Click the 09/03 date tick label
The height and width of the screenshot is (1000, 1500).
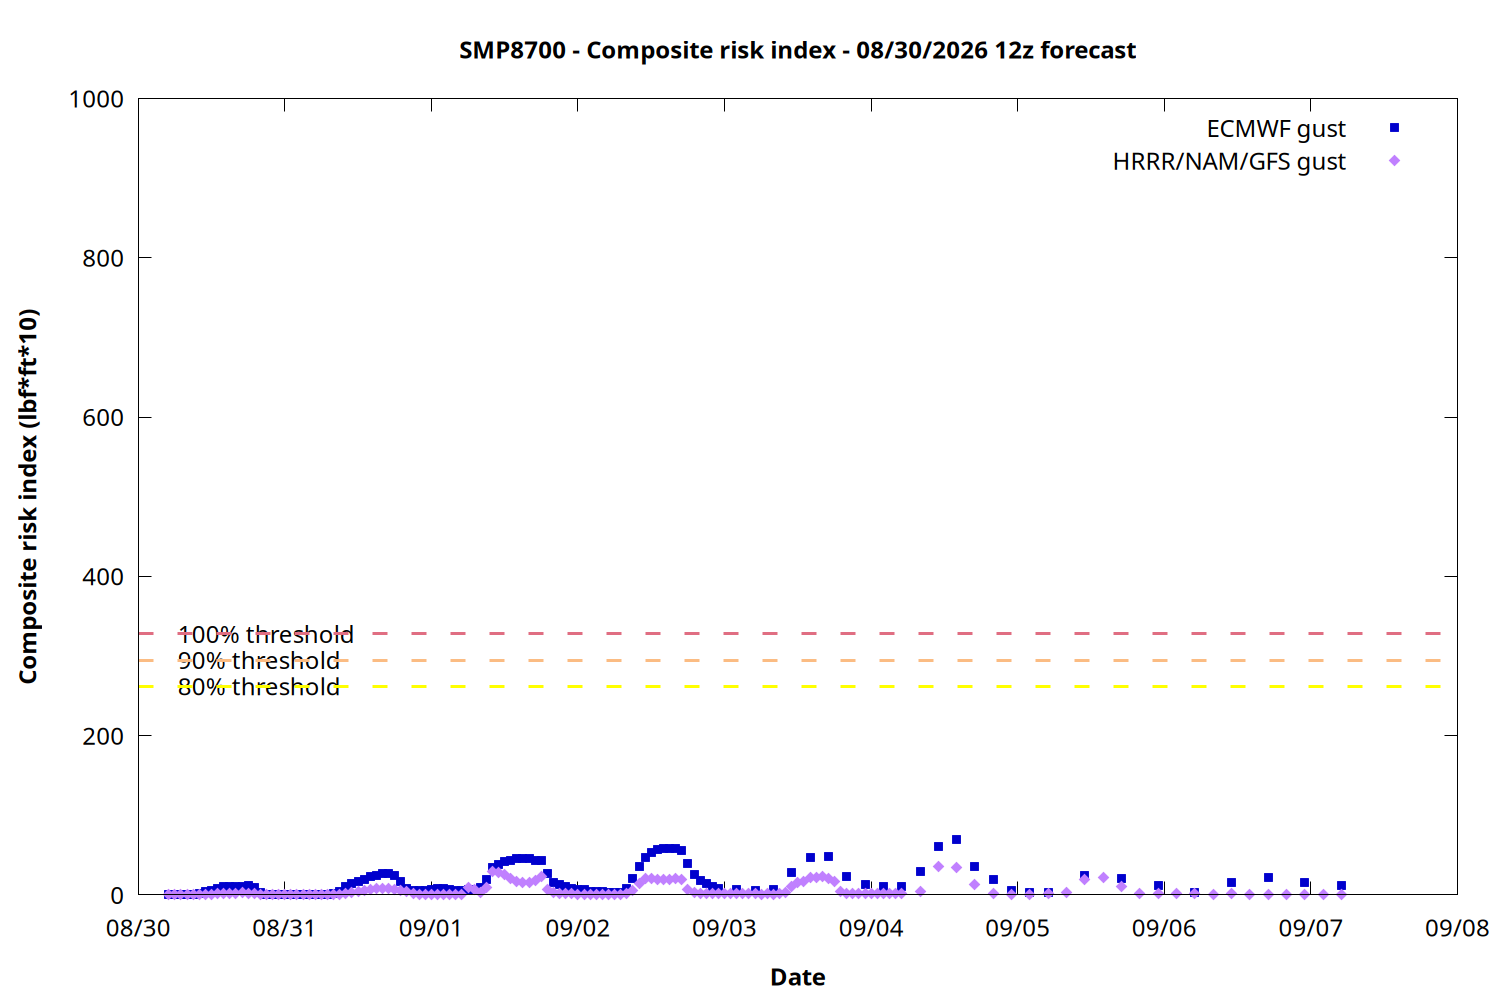click(x=724, y=928)
